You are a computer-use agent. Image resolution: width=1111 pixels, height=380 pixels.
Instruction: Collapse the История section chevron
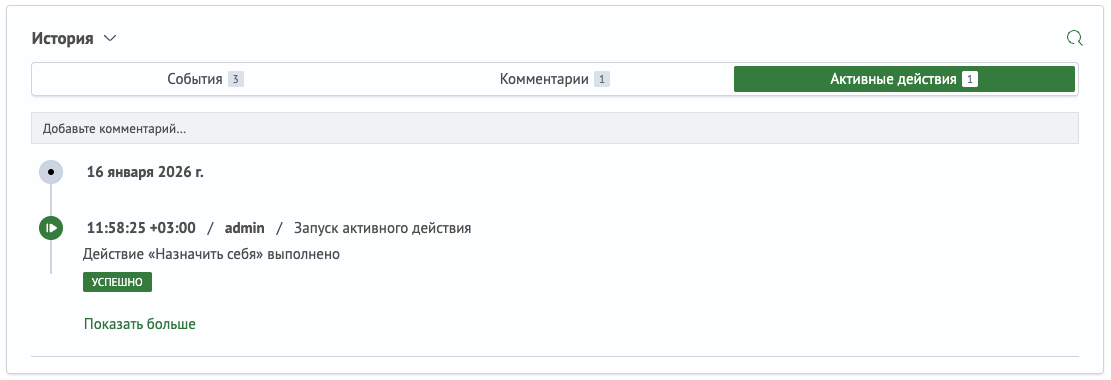[x=109, y=38]
